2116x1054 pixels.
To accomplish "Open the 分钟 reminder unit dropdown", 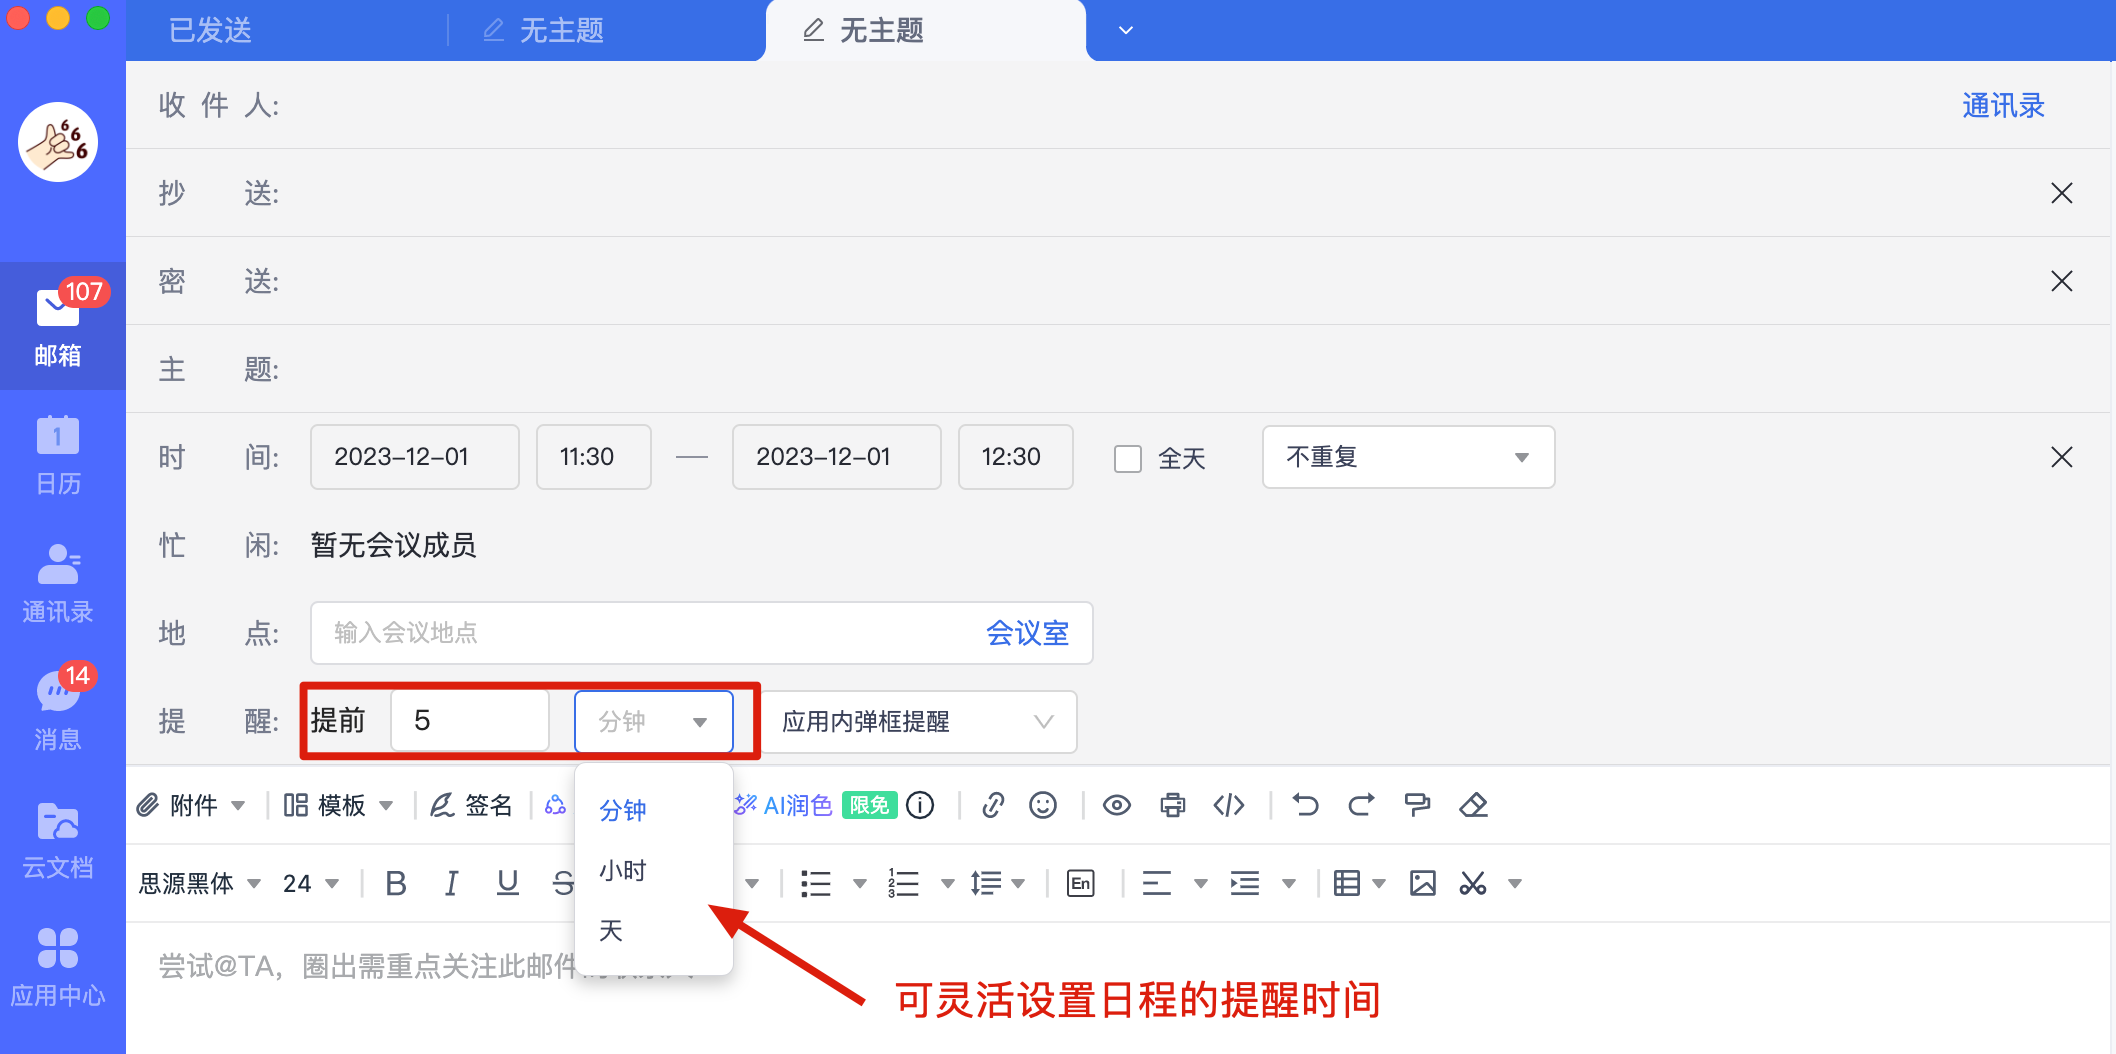I will pos(654,721).
